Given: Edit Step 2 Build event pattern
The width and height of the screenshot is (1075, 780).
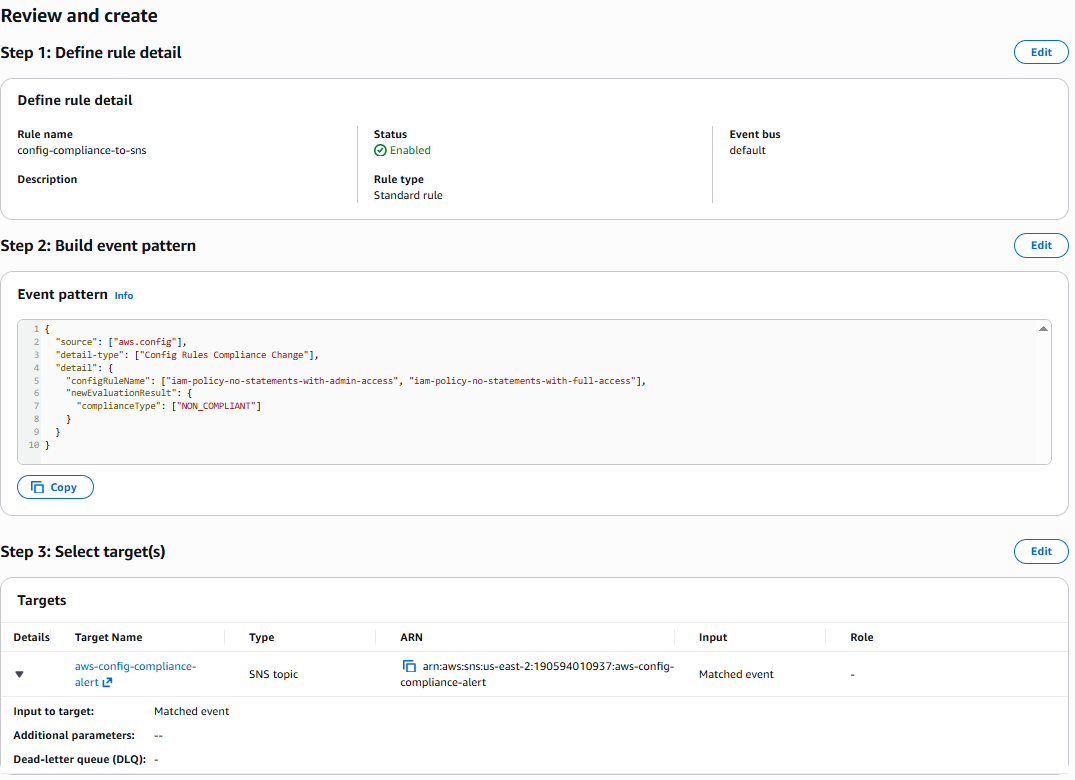Looking at the screenshot, I should (1041, 245).
